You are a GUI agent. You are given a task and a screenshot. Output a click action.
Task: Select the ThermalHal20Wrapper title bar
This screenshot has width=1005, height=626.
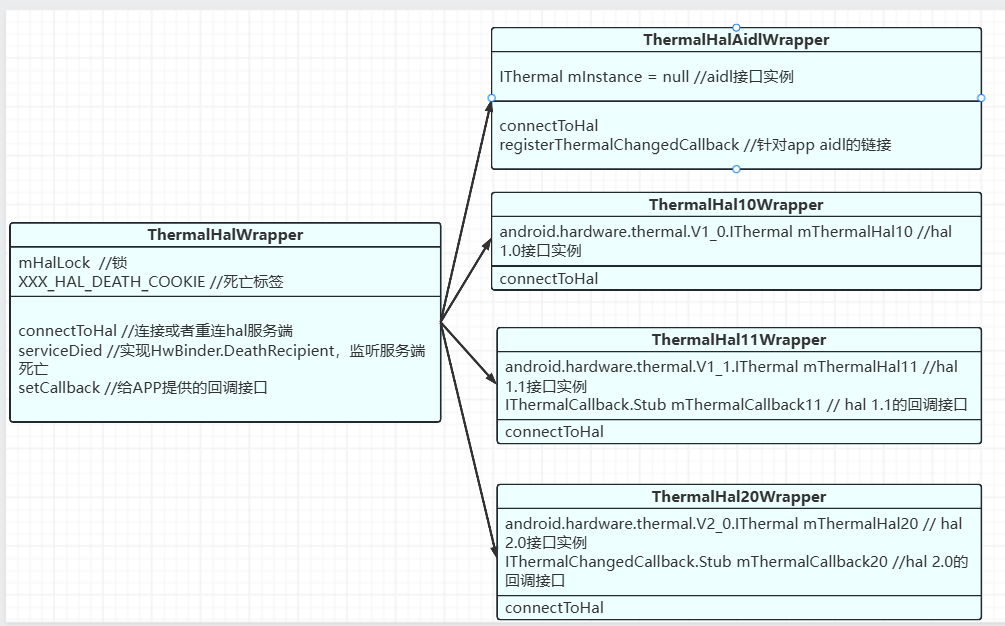(x=739, y=496)
